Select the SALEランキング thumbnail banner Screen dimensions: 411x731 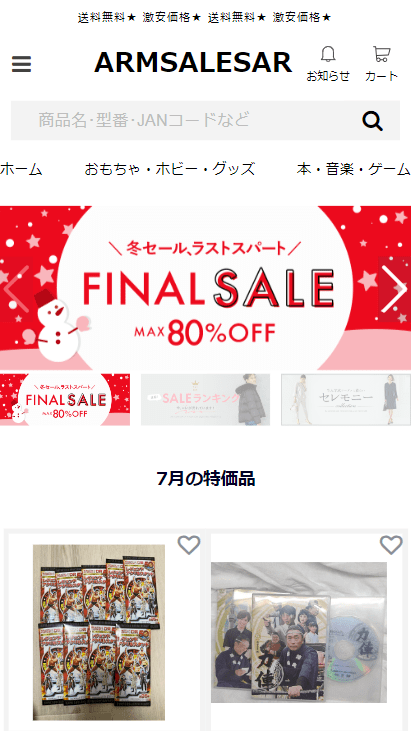[206, 400]
